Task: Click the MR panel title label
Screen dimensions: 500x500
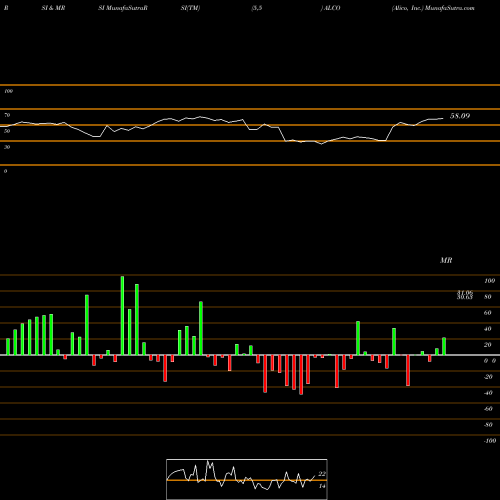Action: click(446, 260)
